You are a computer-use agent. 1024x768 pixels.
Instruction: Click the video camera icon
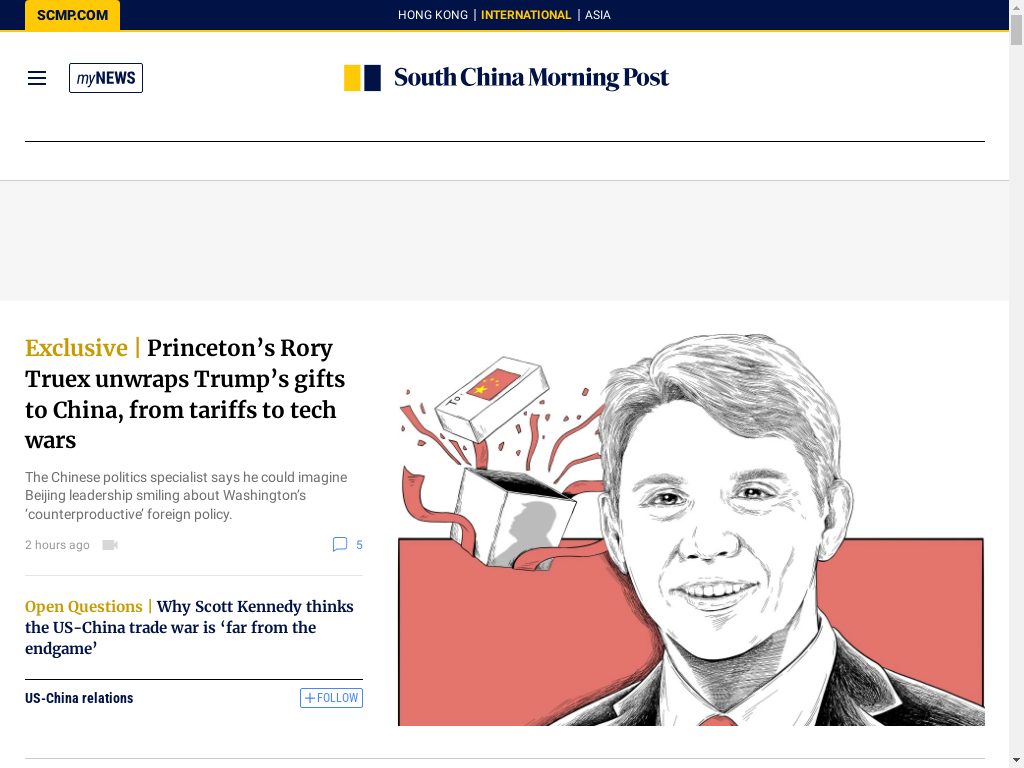pyautogui.click(x=110, y=545)
